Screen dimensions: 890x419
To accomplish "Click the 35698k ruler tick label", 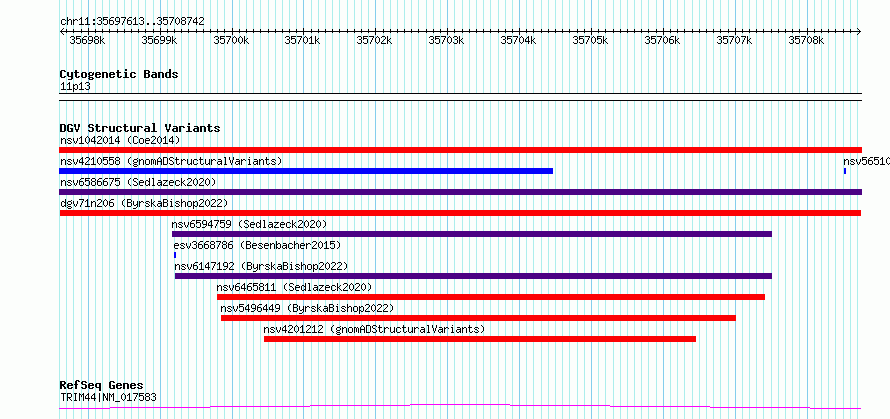I will tap(87, 40).
